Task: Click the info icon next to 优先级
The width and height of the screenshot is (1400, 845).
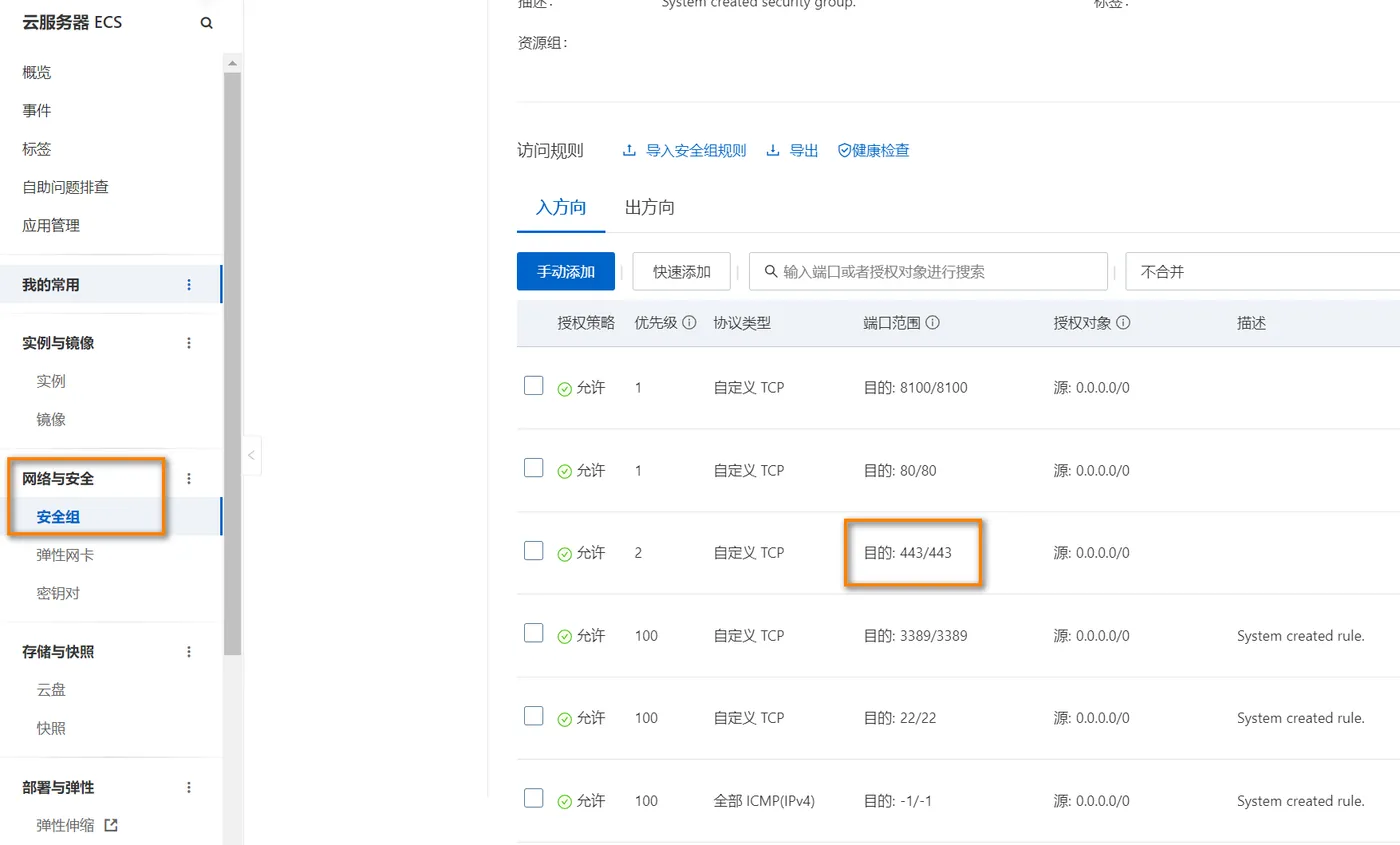Action: tap(689, 324)
